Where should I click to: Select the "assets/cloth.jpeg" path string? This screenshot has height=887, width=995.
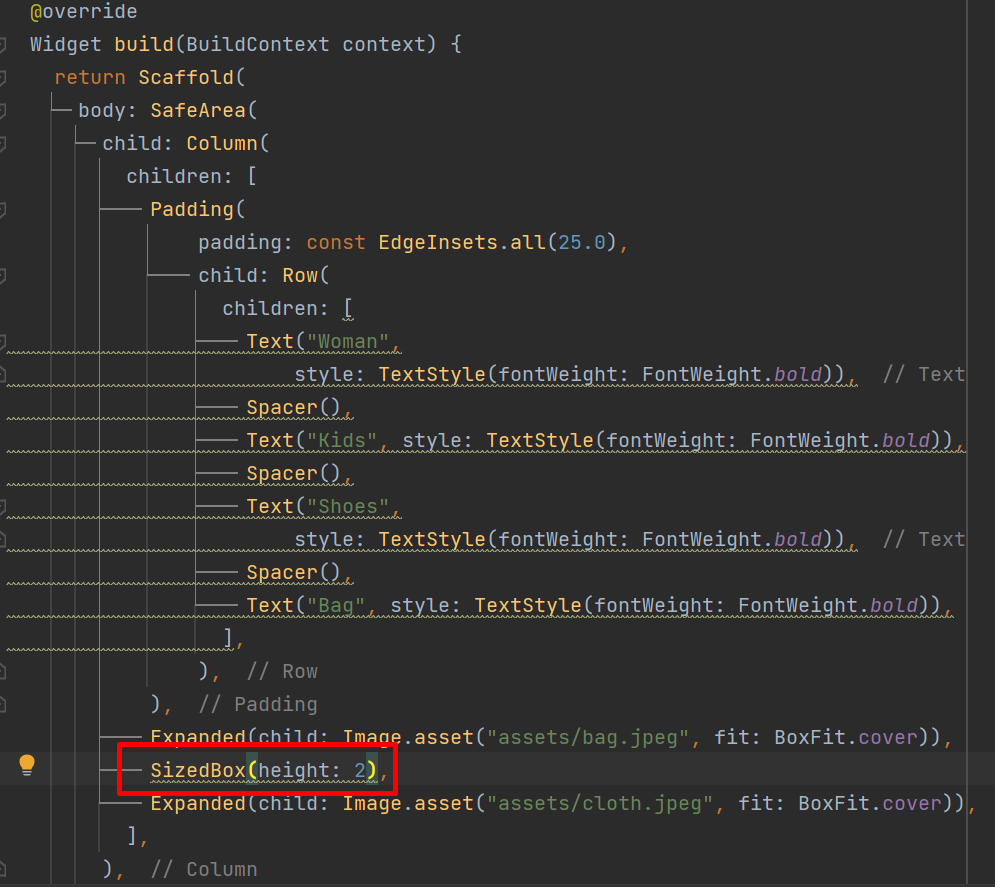[600, 803]
